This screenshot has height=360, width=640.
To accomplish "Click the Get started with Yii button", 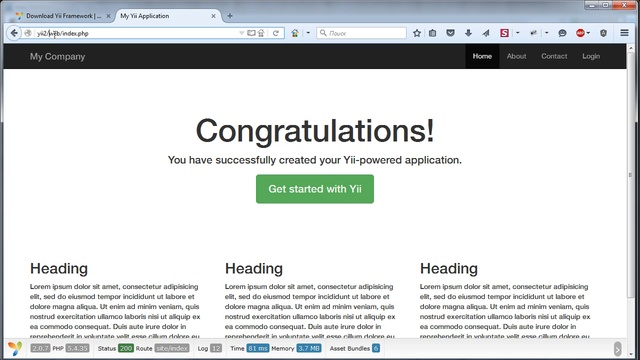I will click(x=315, y=189).
